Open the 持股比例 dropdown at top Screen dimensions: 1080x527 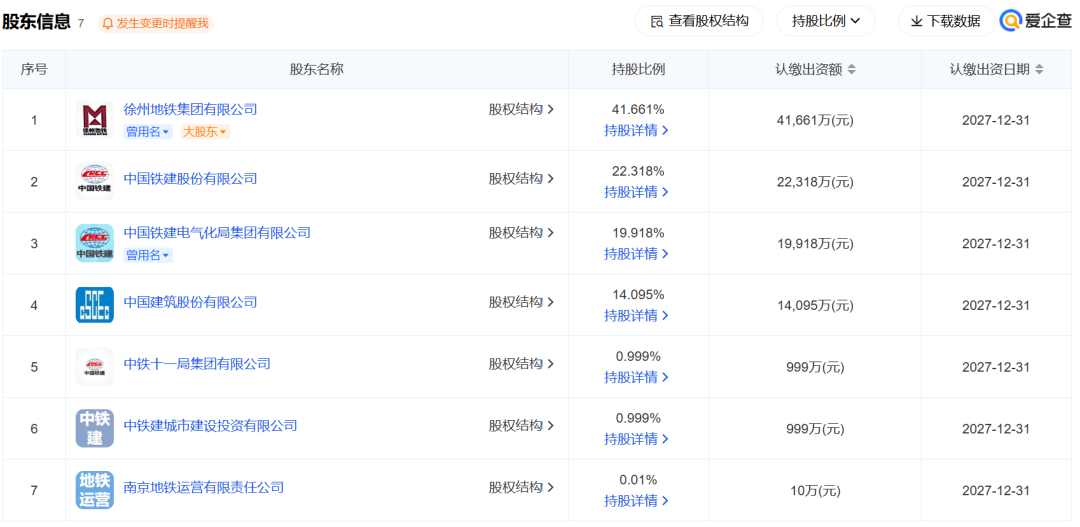(826, 21)
